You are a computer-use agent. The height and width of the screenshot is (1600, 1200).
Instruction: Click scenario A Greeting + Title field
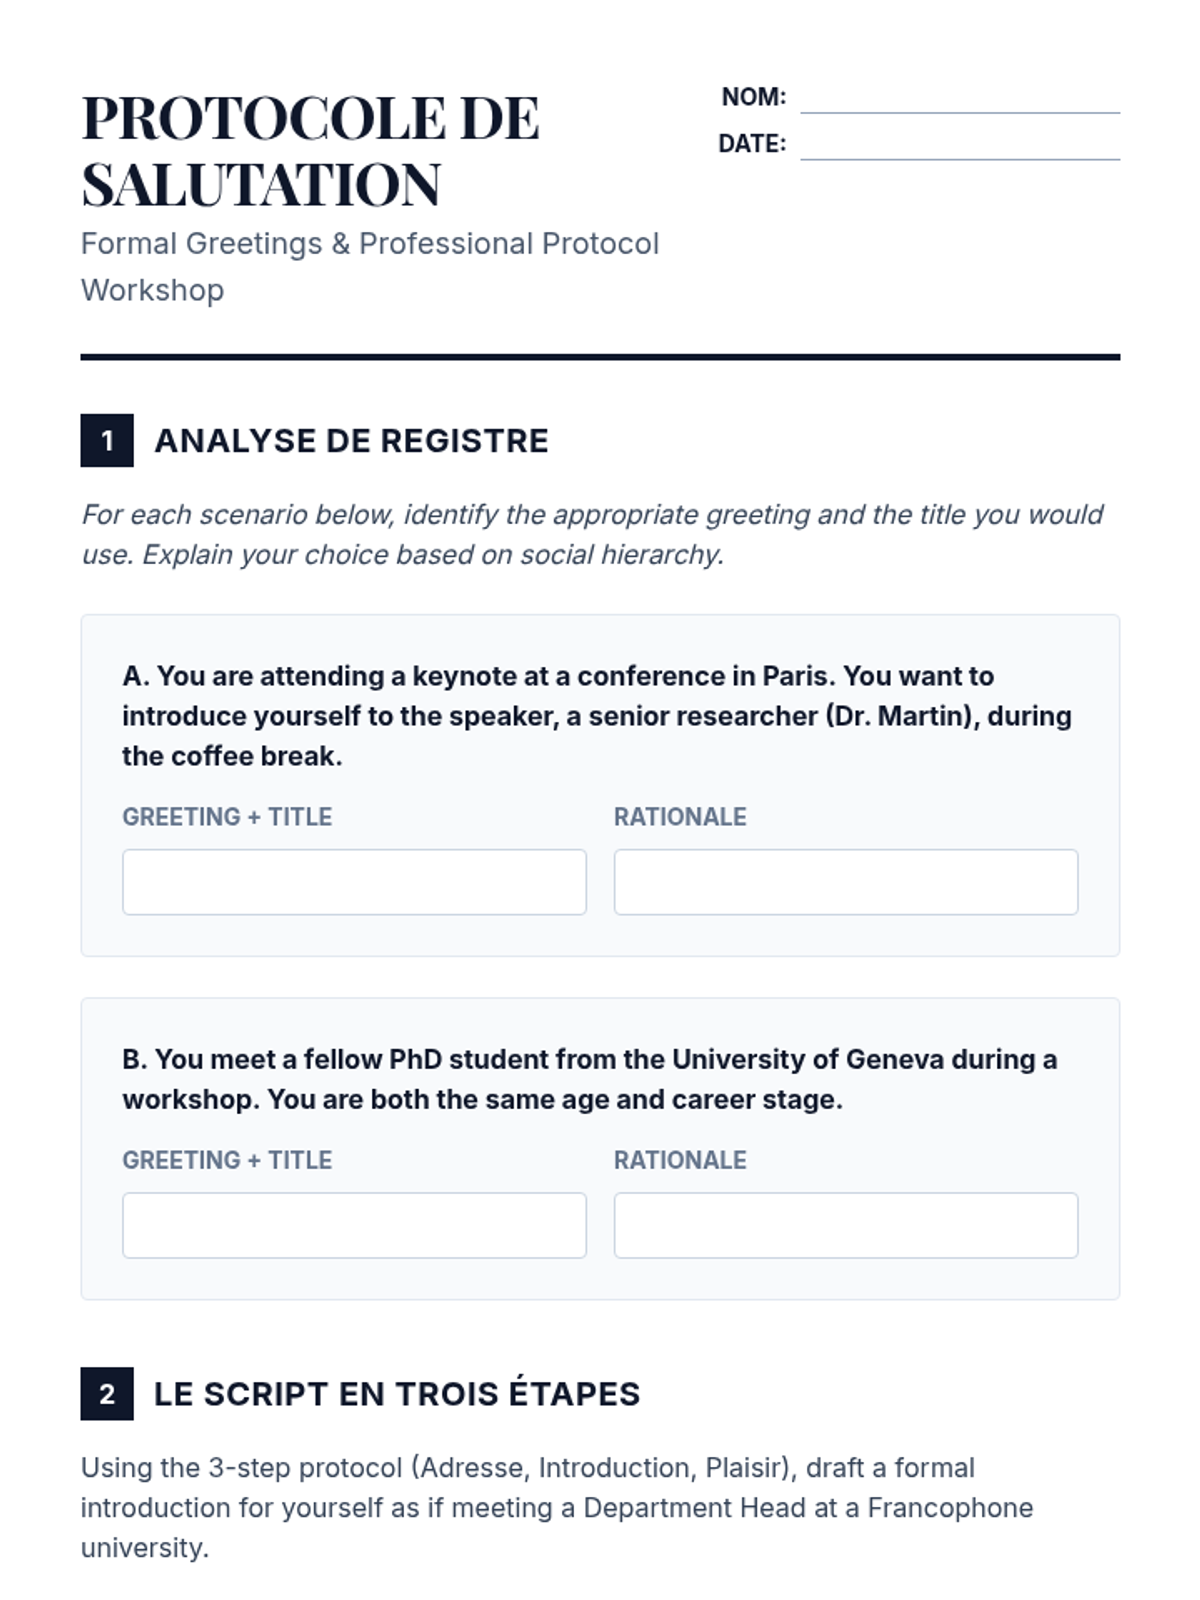coord(354,882)
